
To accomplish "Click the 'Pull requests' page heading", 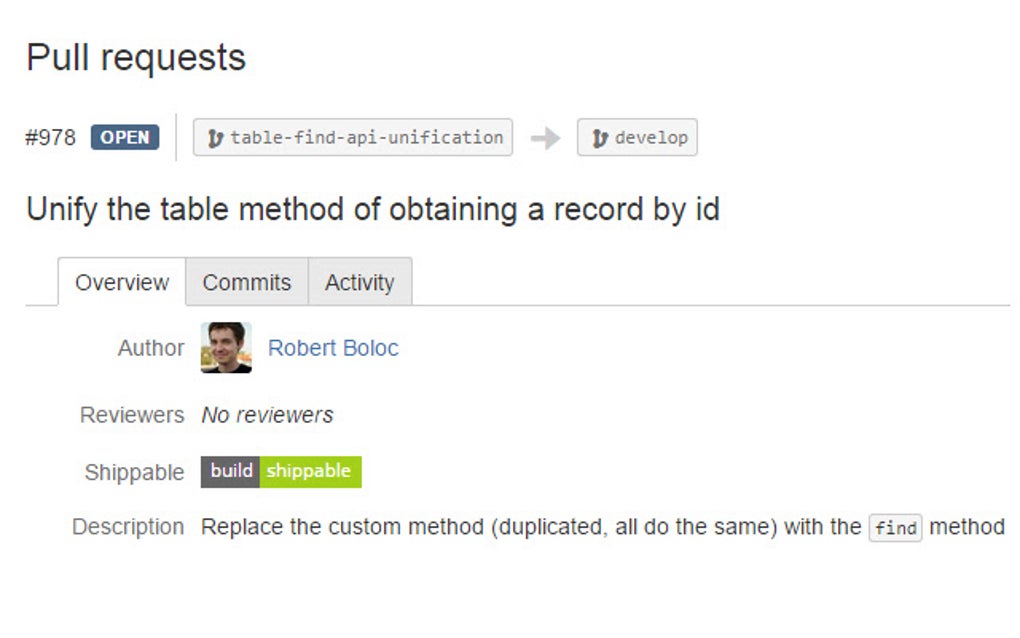I will (137, 57).
